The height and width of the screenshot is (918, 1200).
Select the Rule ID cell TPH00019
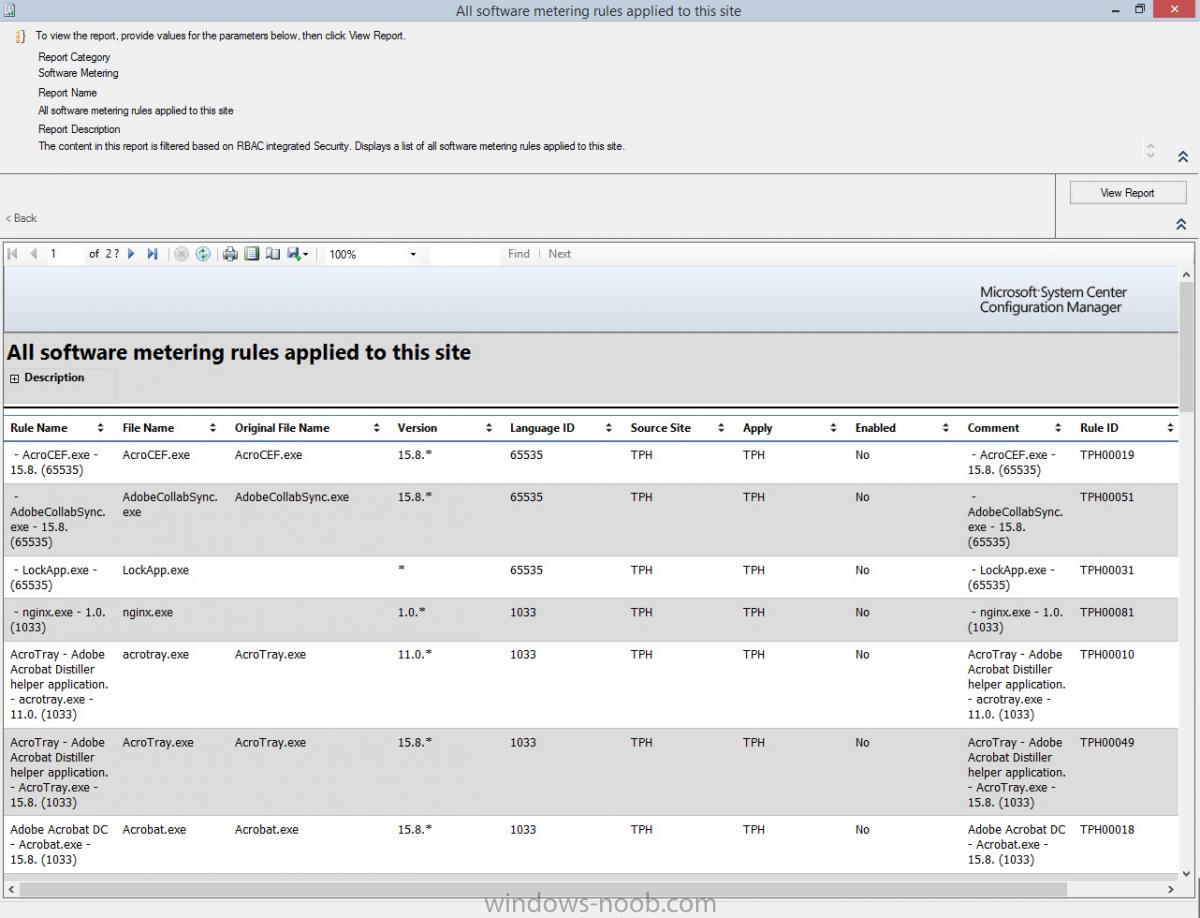(1107, 455)
